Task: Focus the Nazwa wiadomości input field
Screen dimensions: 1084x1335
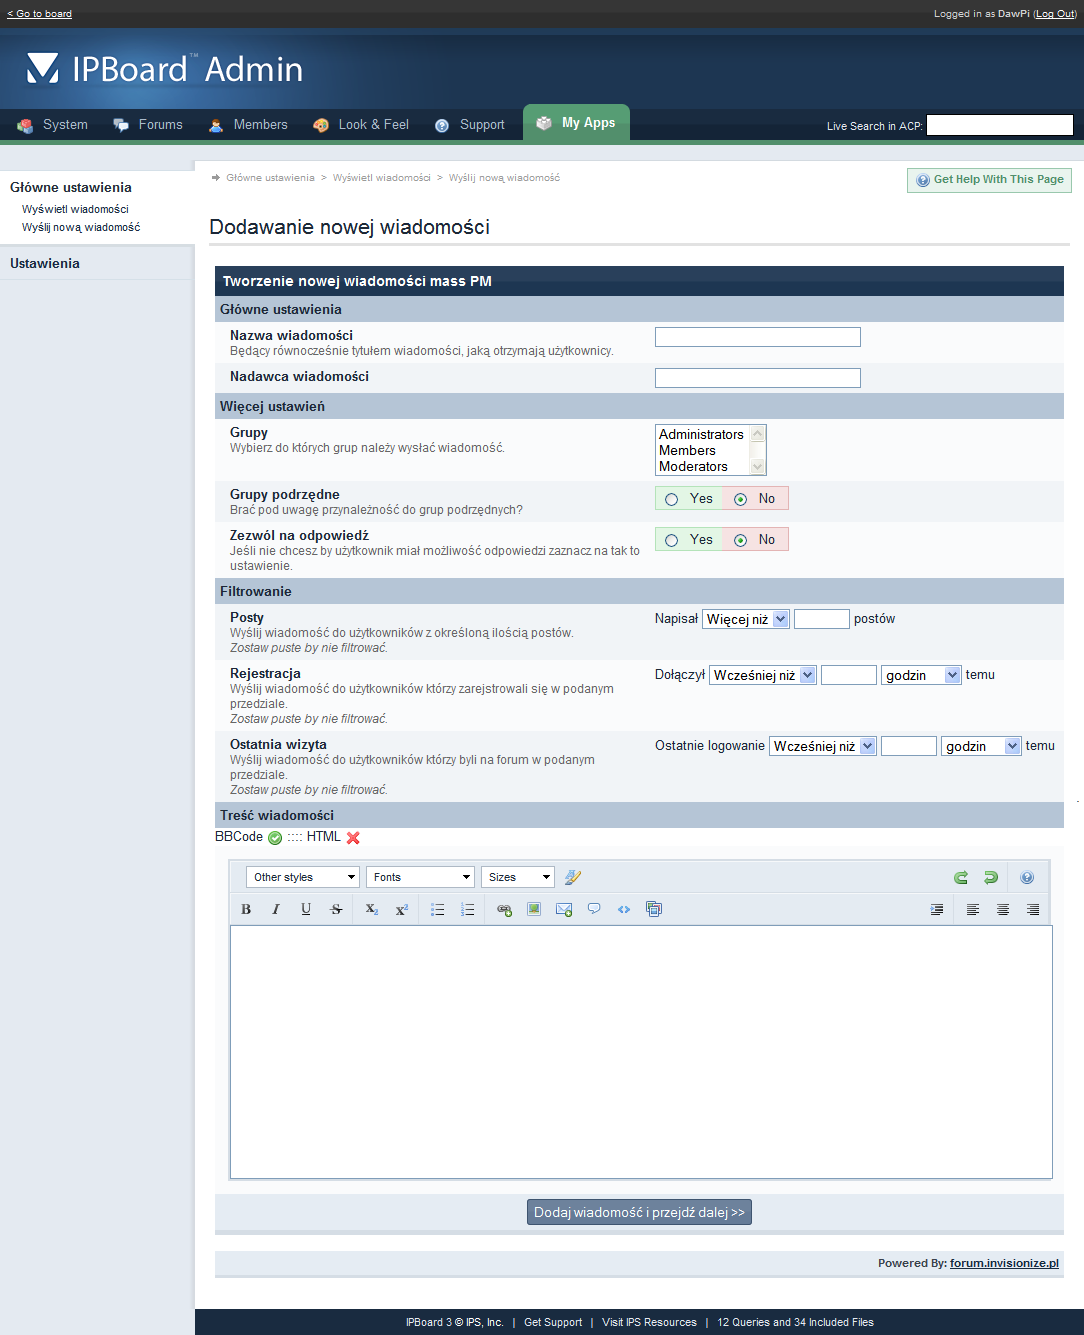Action: (x=757, y=337)
